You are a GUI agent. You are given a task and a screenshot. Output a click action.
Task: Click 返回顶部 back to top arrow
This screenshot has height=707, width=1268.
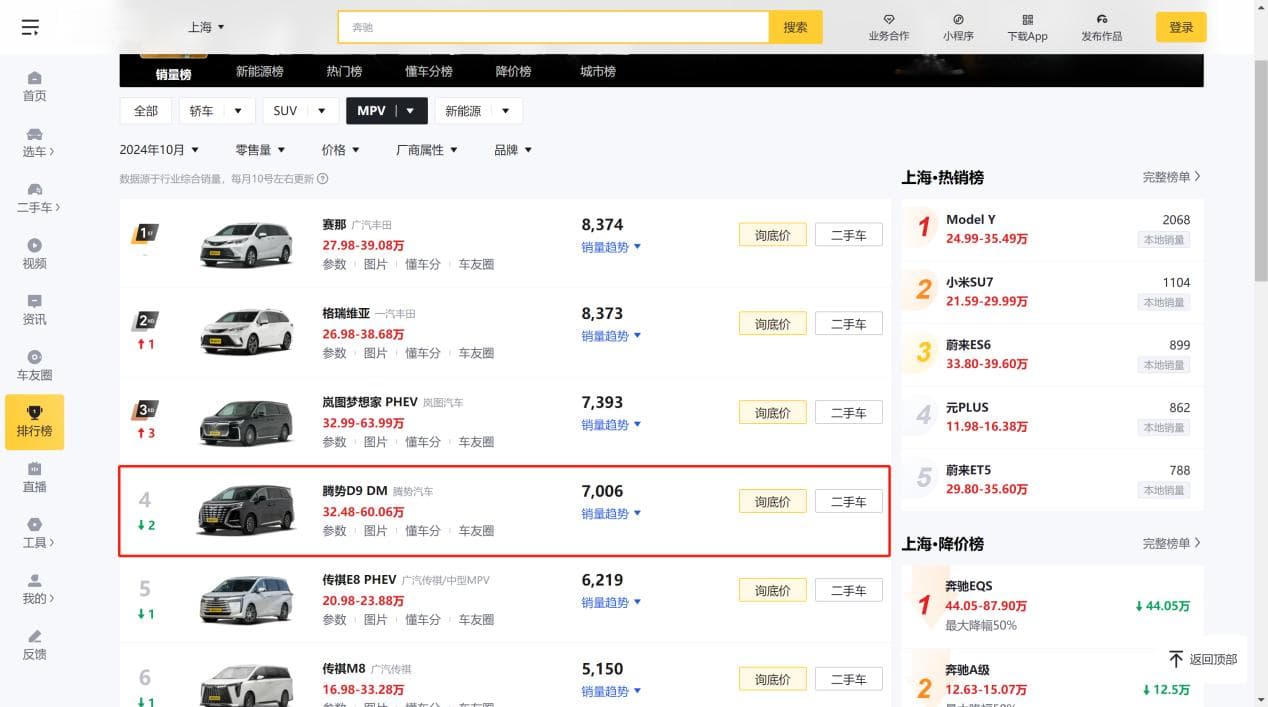coord(1176,659)
